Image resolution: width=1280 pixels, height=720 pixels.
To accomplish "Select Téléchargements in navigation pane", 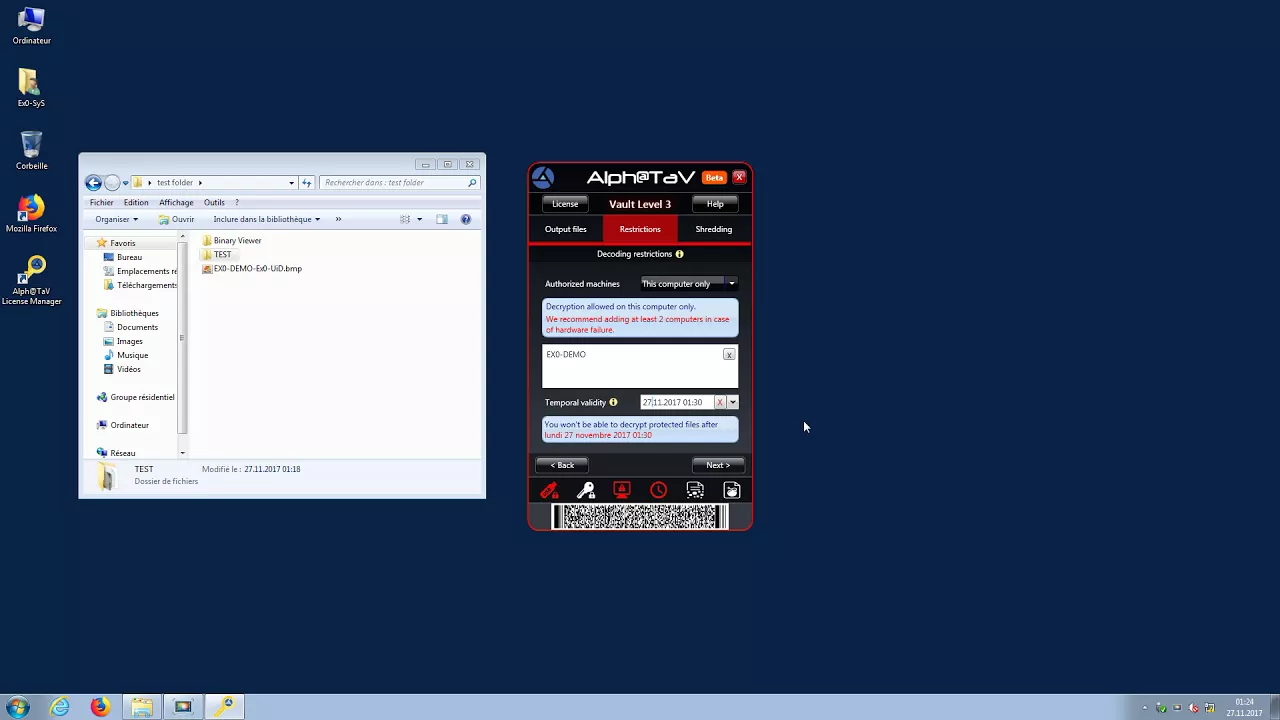I will tap(140, 285).
